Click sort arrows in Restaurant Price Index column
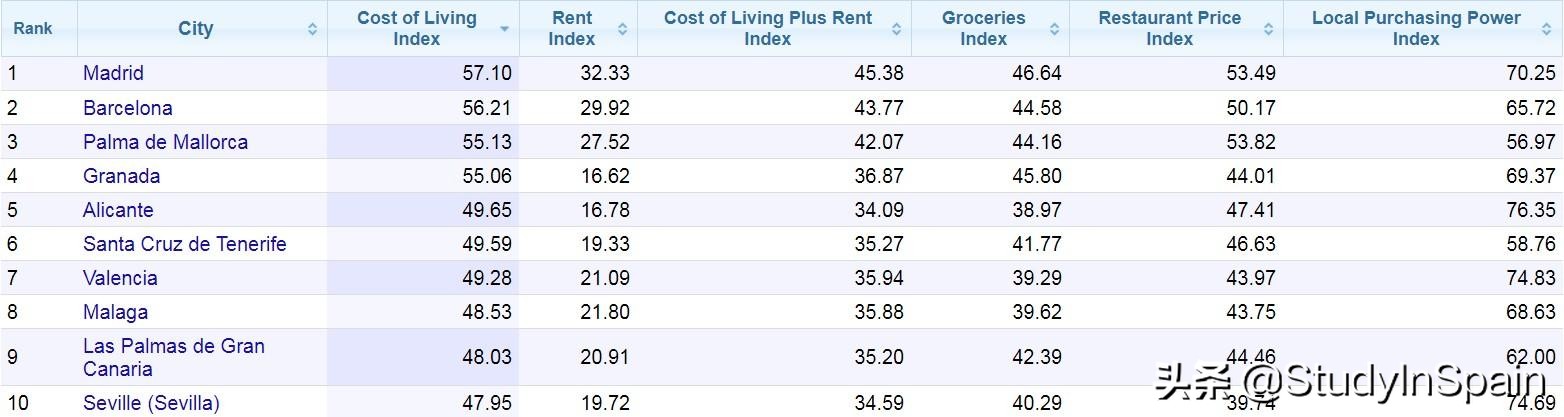The height and width of the screenshot is (417, 1564). [1269, 29]
